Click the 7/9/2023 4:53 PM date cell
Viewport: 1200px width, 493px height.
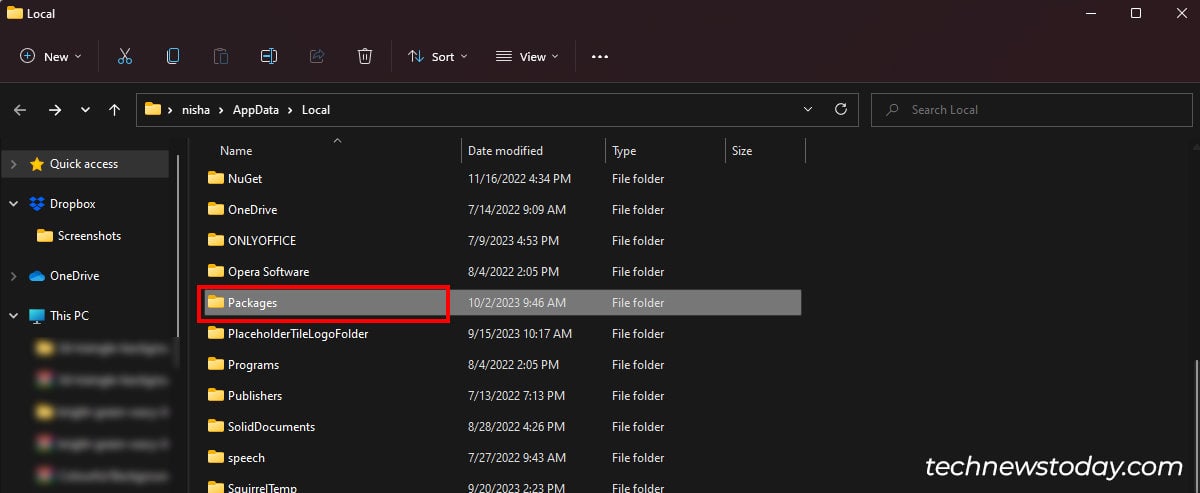[x=513, y=241]
